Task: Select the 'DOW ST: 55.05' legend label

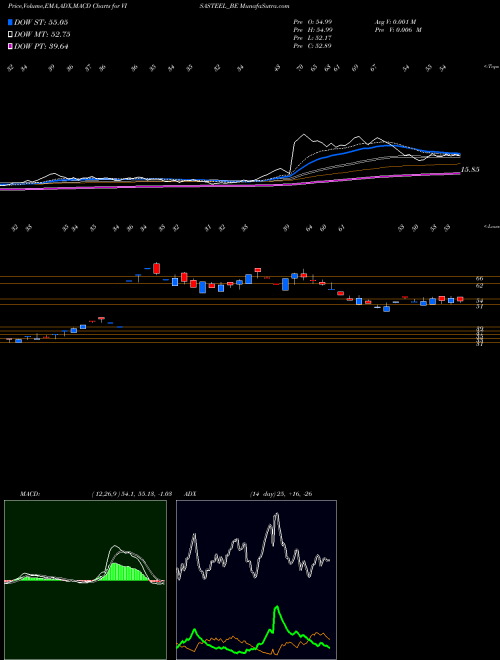Action: point(41,22)
